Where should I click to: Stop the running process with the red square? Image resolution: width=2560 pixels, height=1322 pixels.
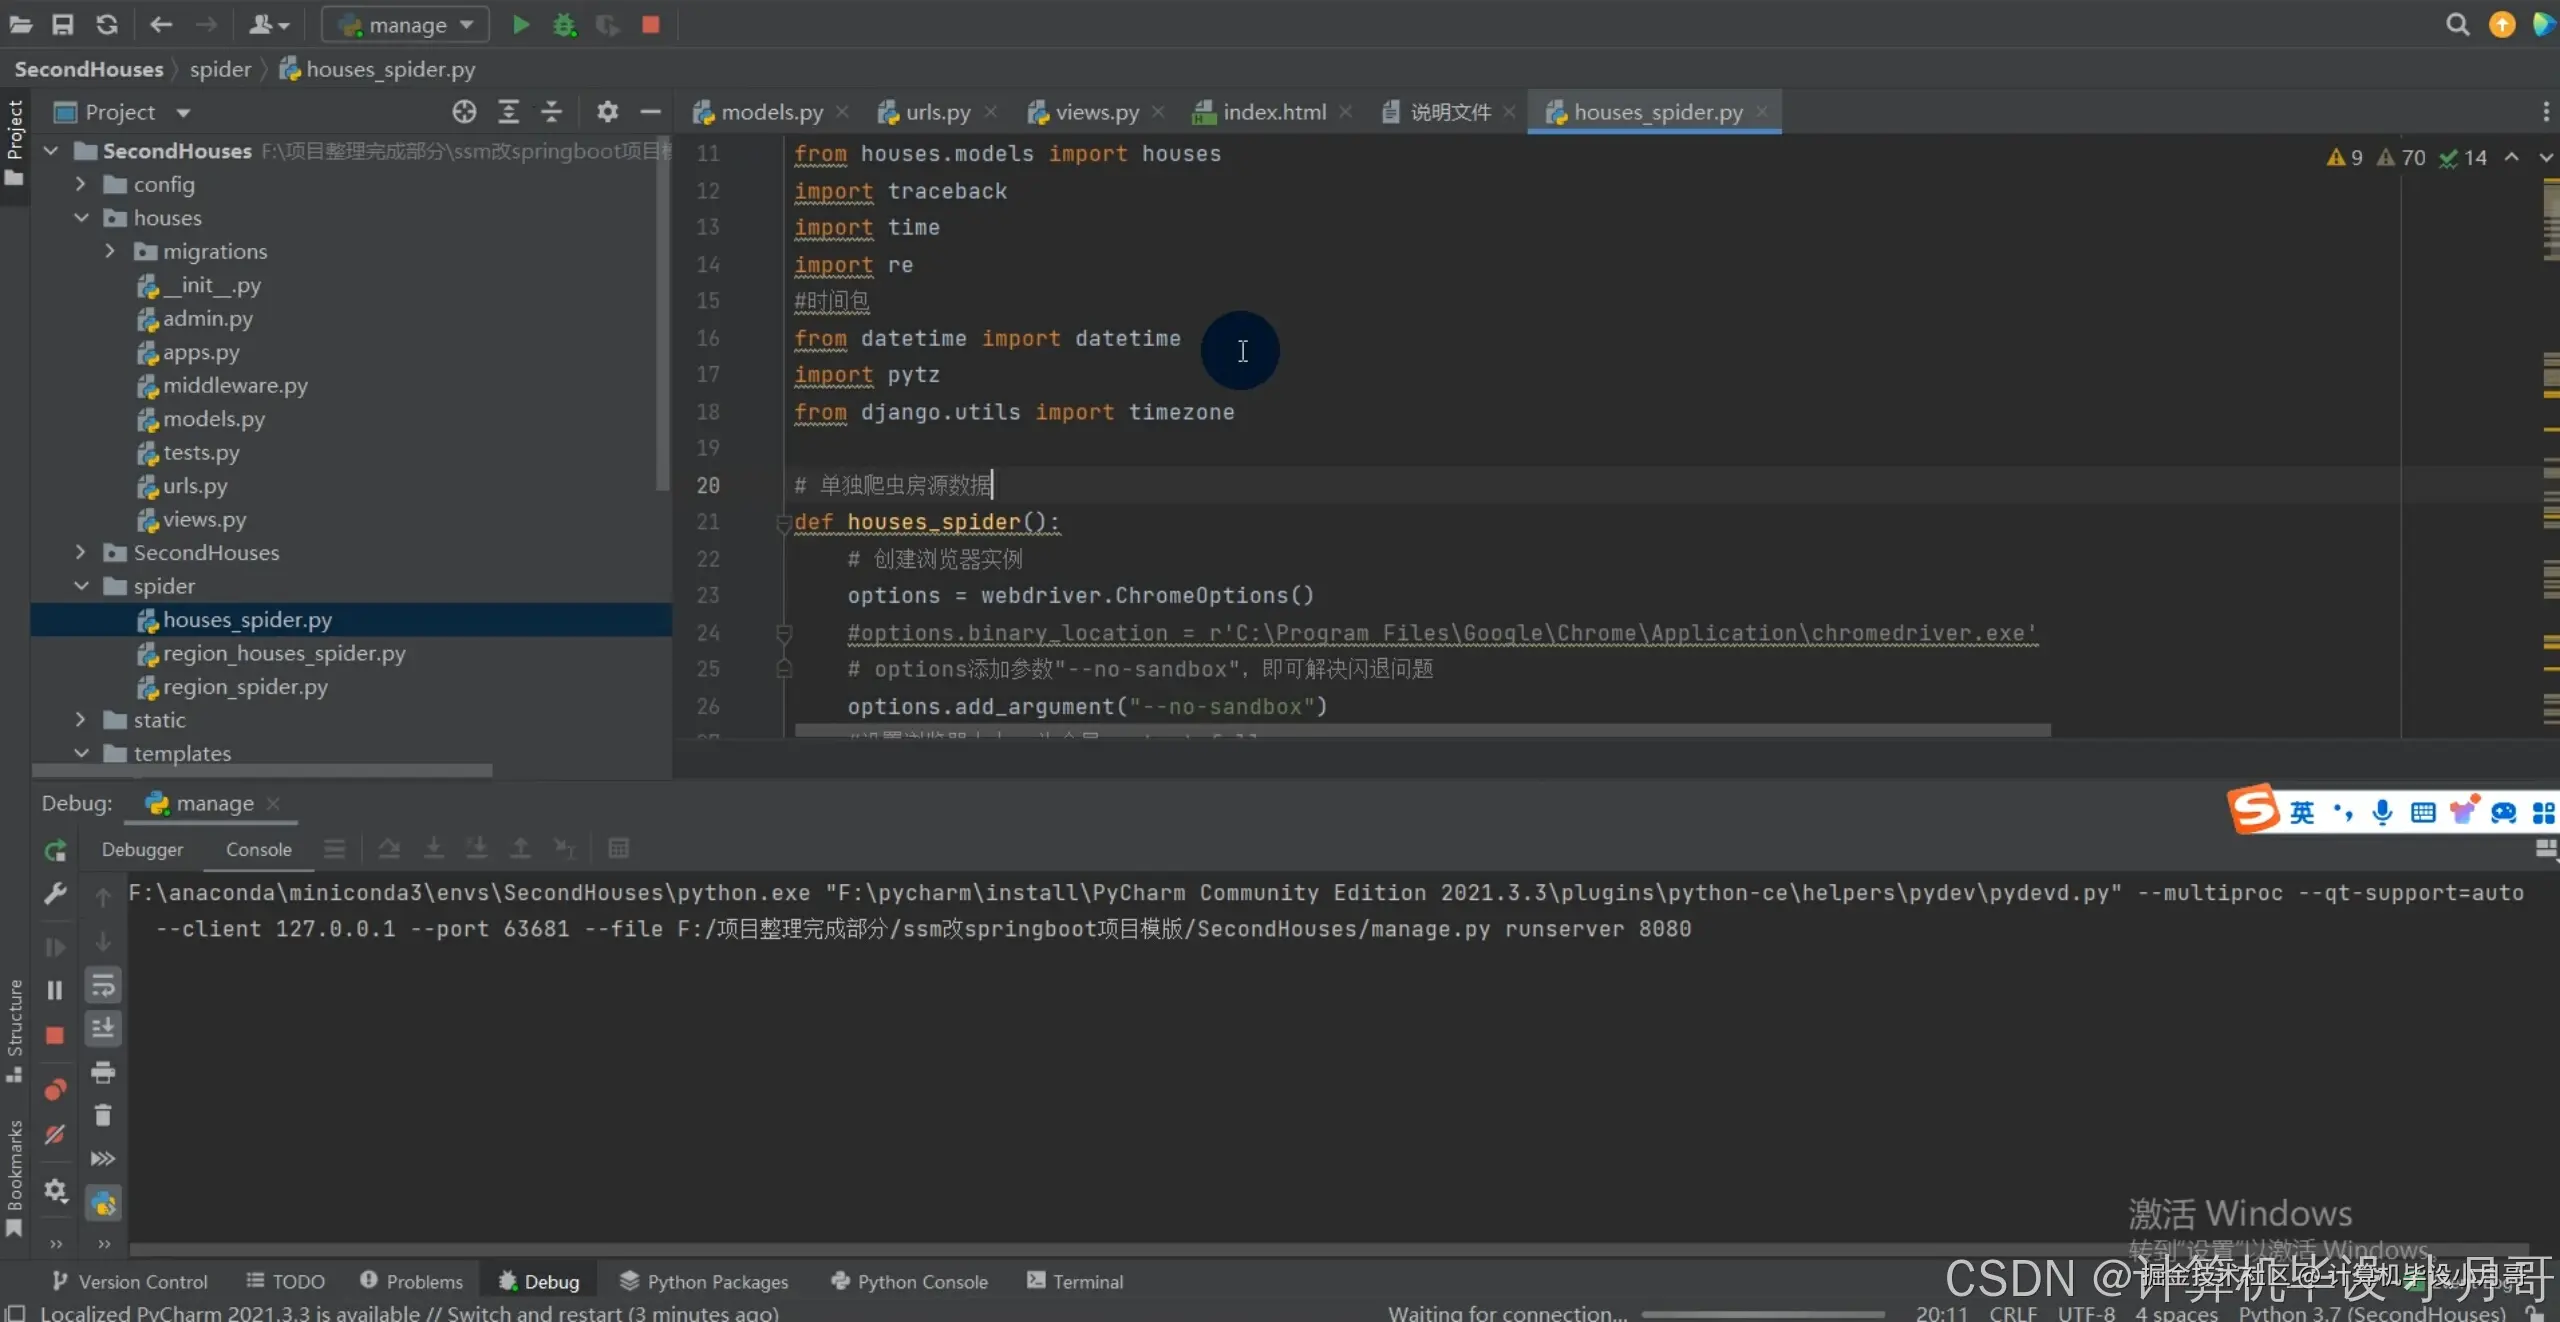pyautogui.click(x=650, y=25)
